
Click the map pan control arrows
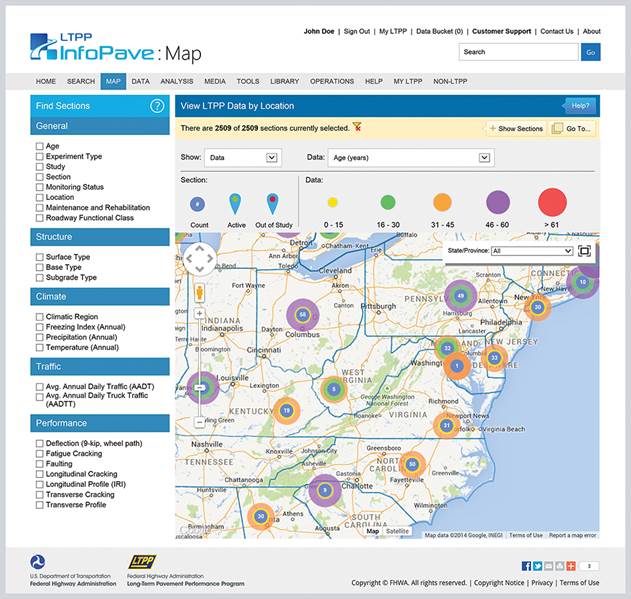[x=200, y=259]
